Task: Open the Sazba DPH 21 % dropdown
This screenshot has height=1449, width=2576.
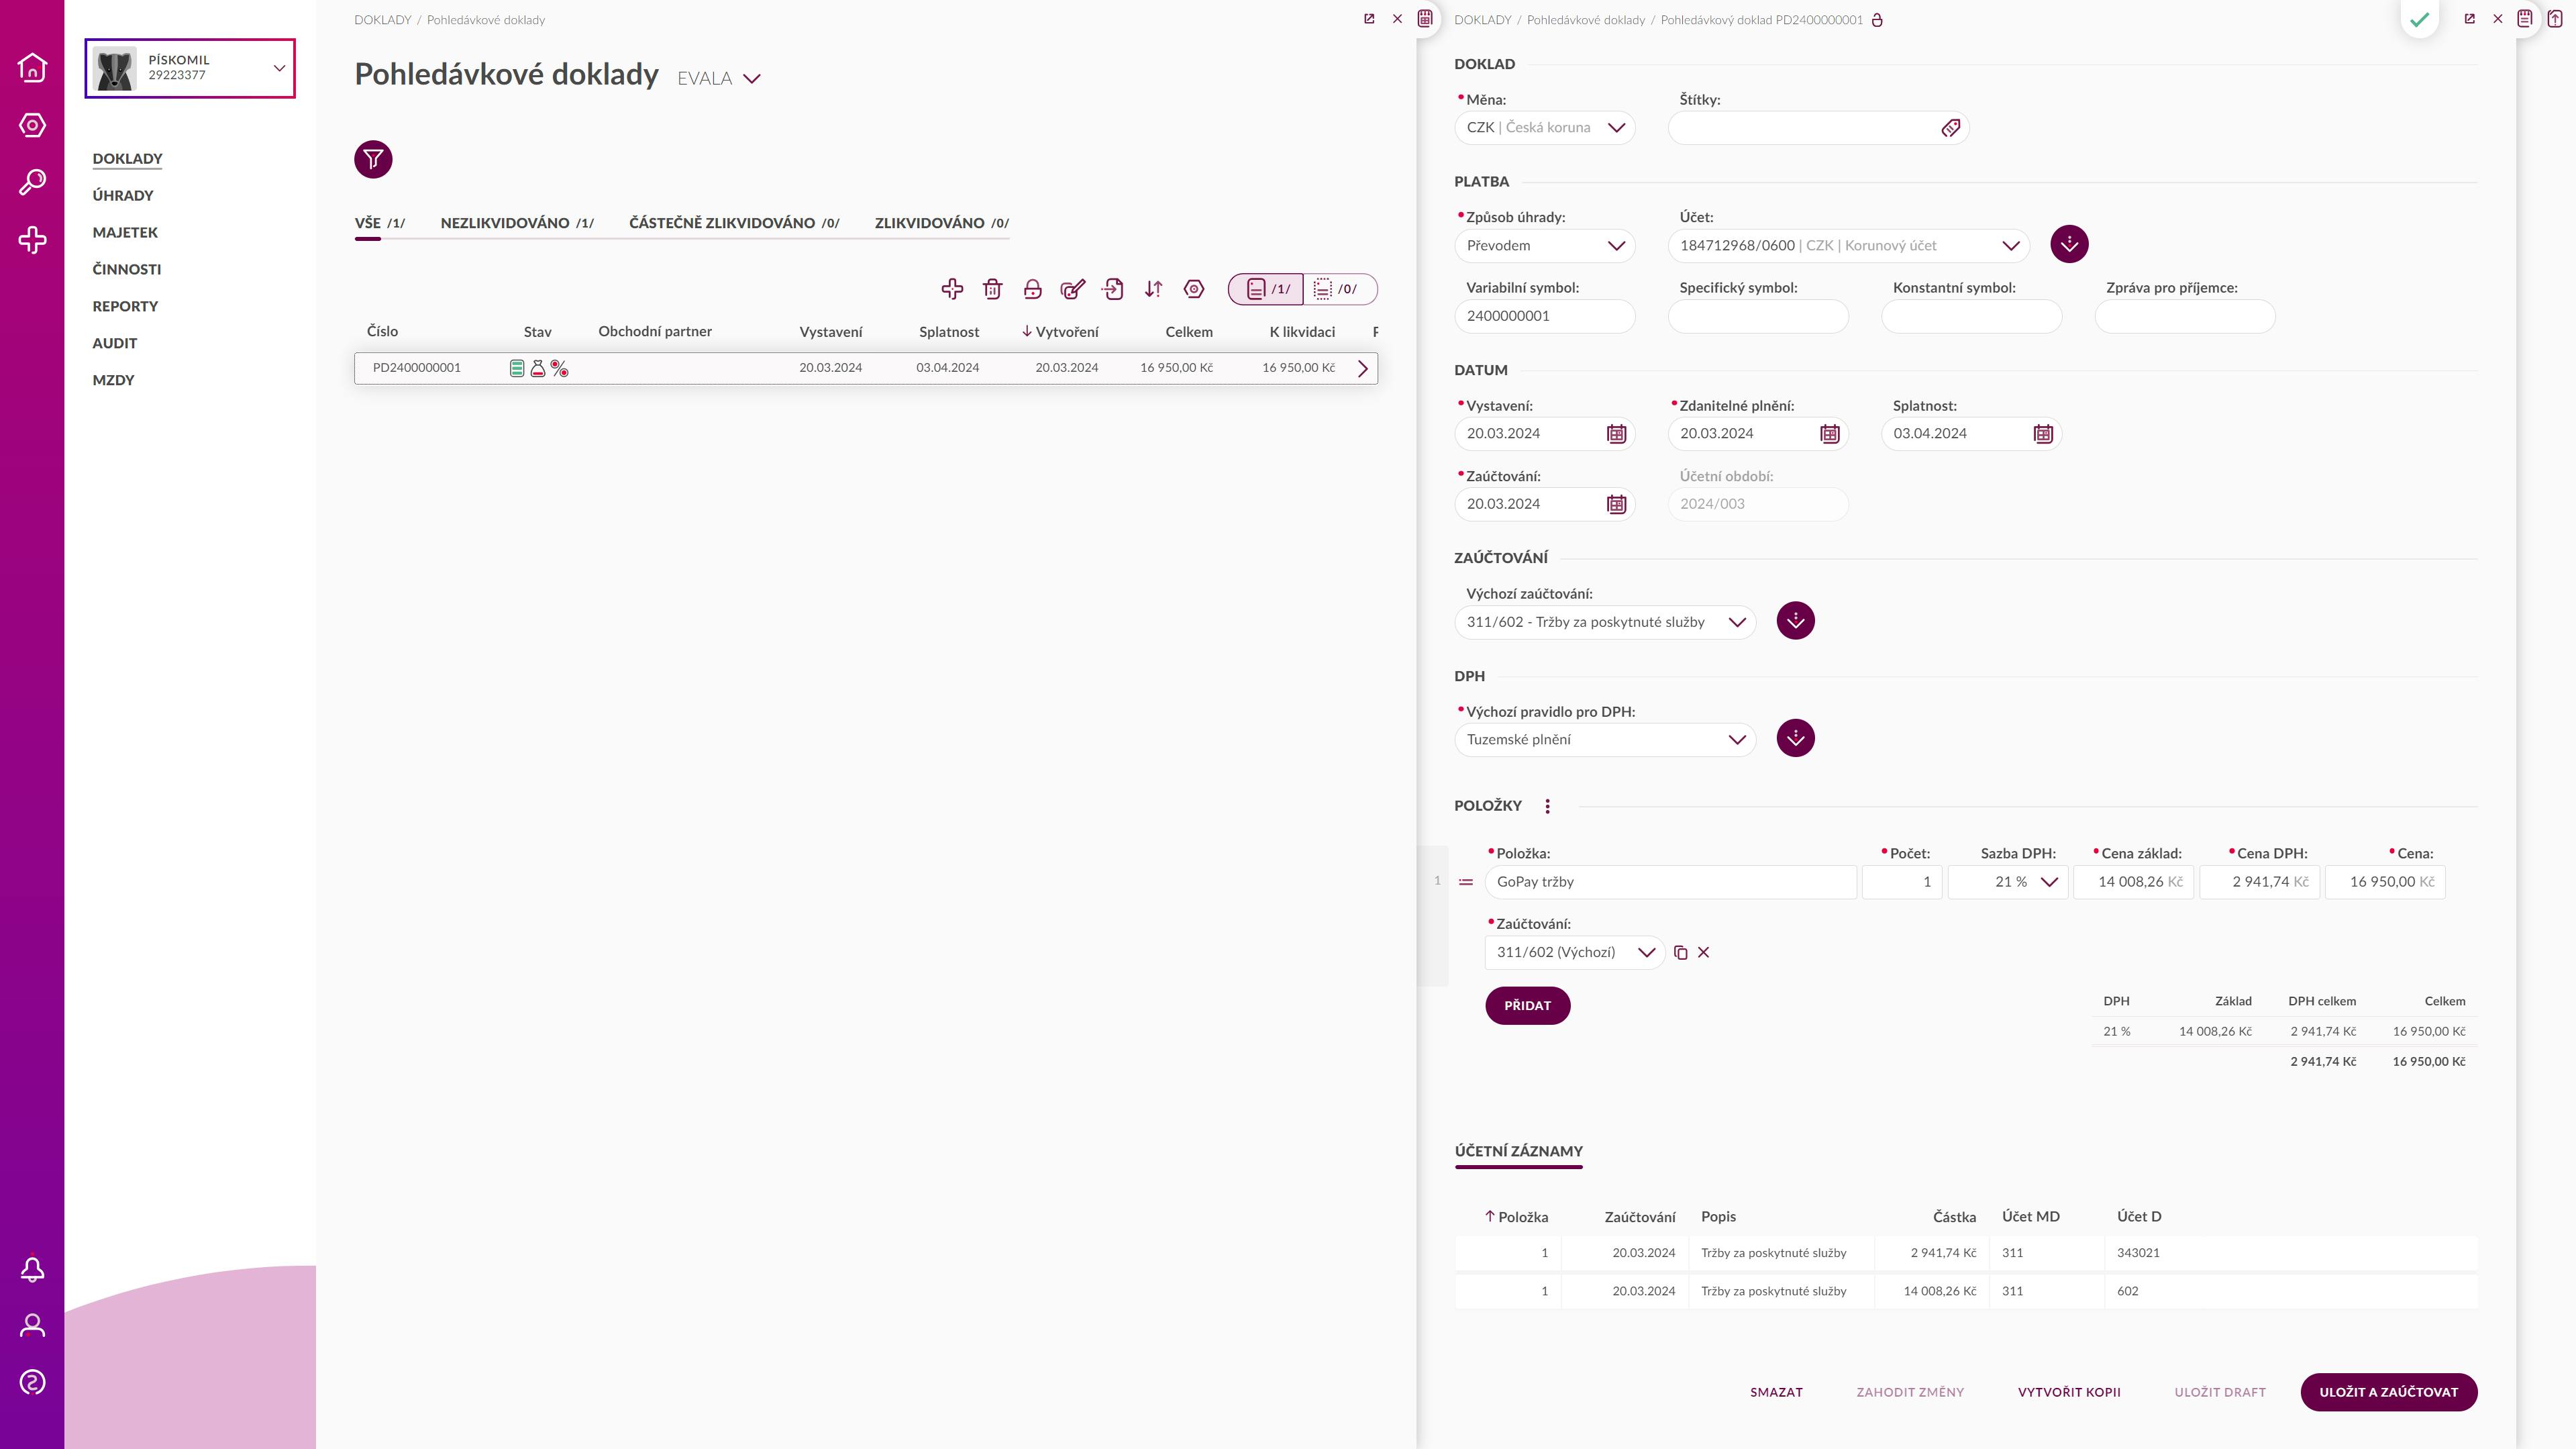Action: coord(2008,882)
